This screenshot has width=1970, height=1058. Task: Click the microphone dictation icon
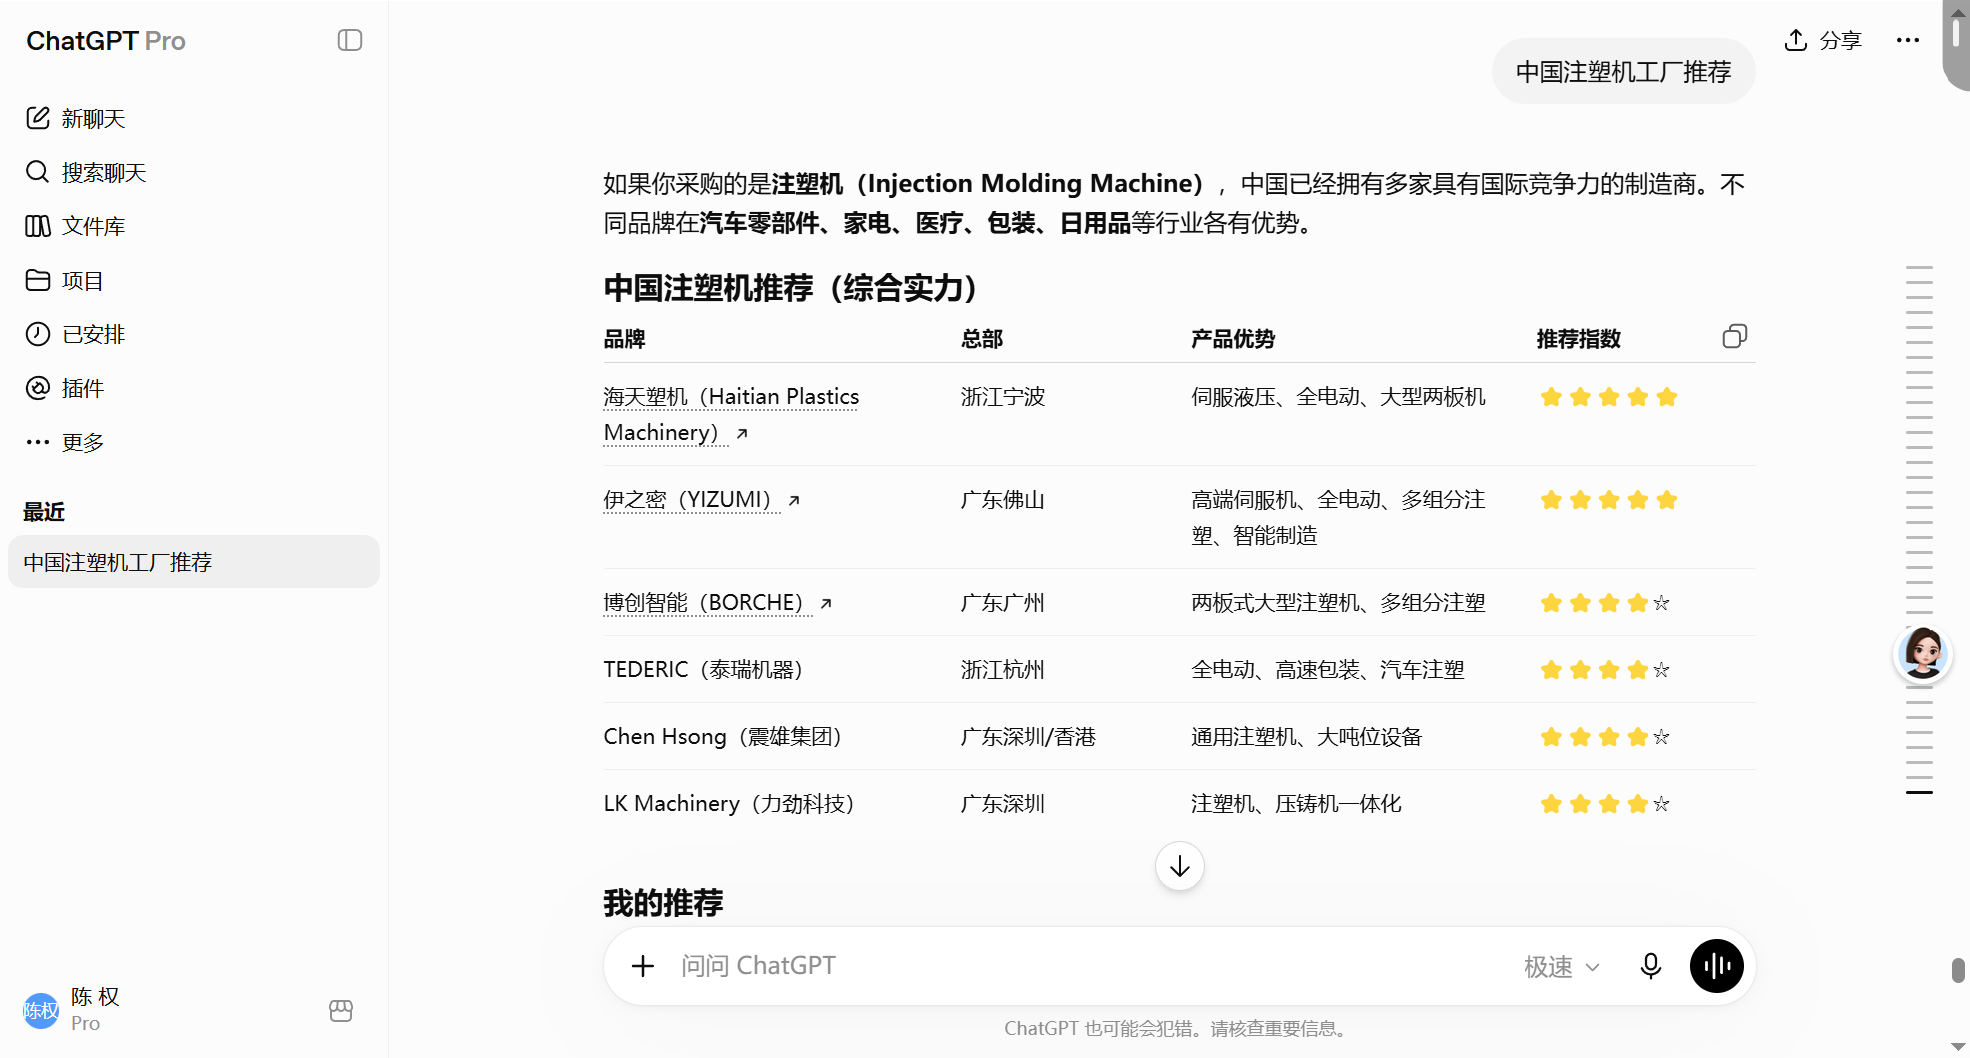(x=1651, y=966)
